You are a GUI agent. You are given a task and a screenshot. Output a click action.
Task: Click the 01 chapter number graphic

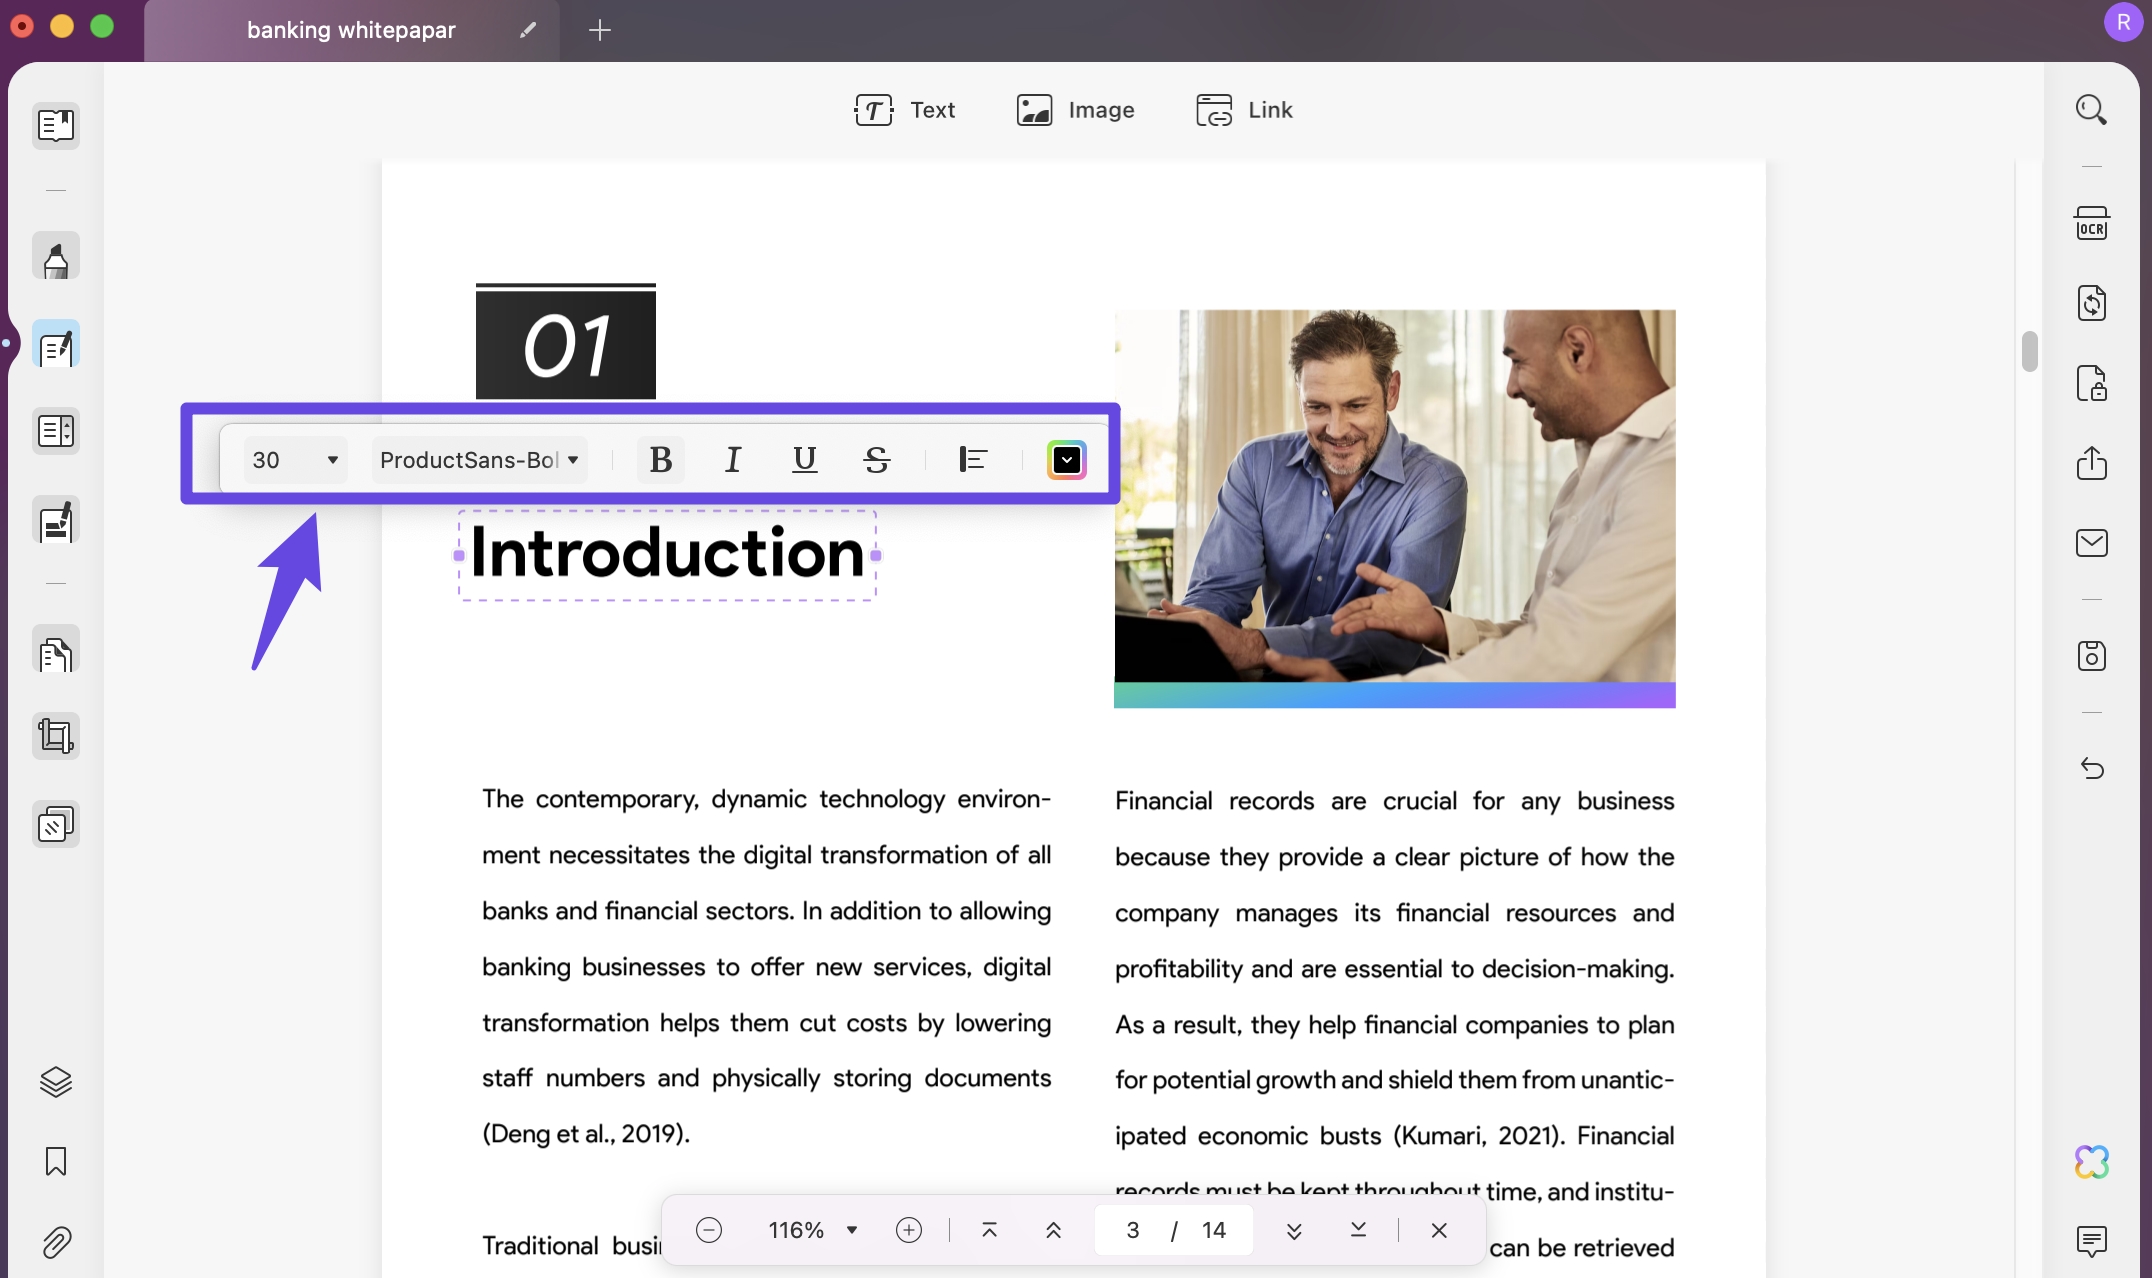point(566,342)
